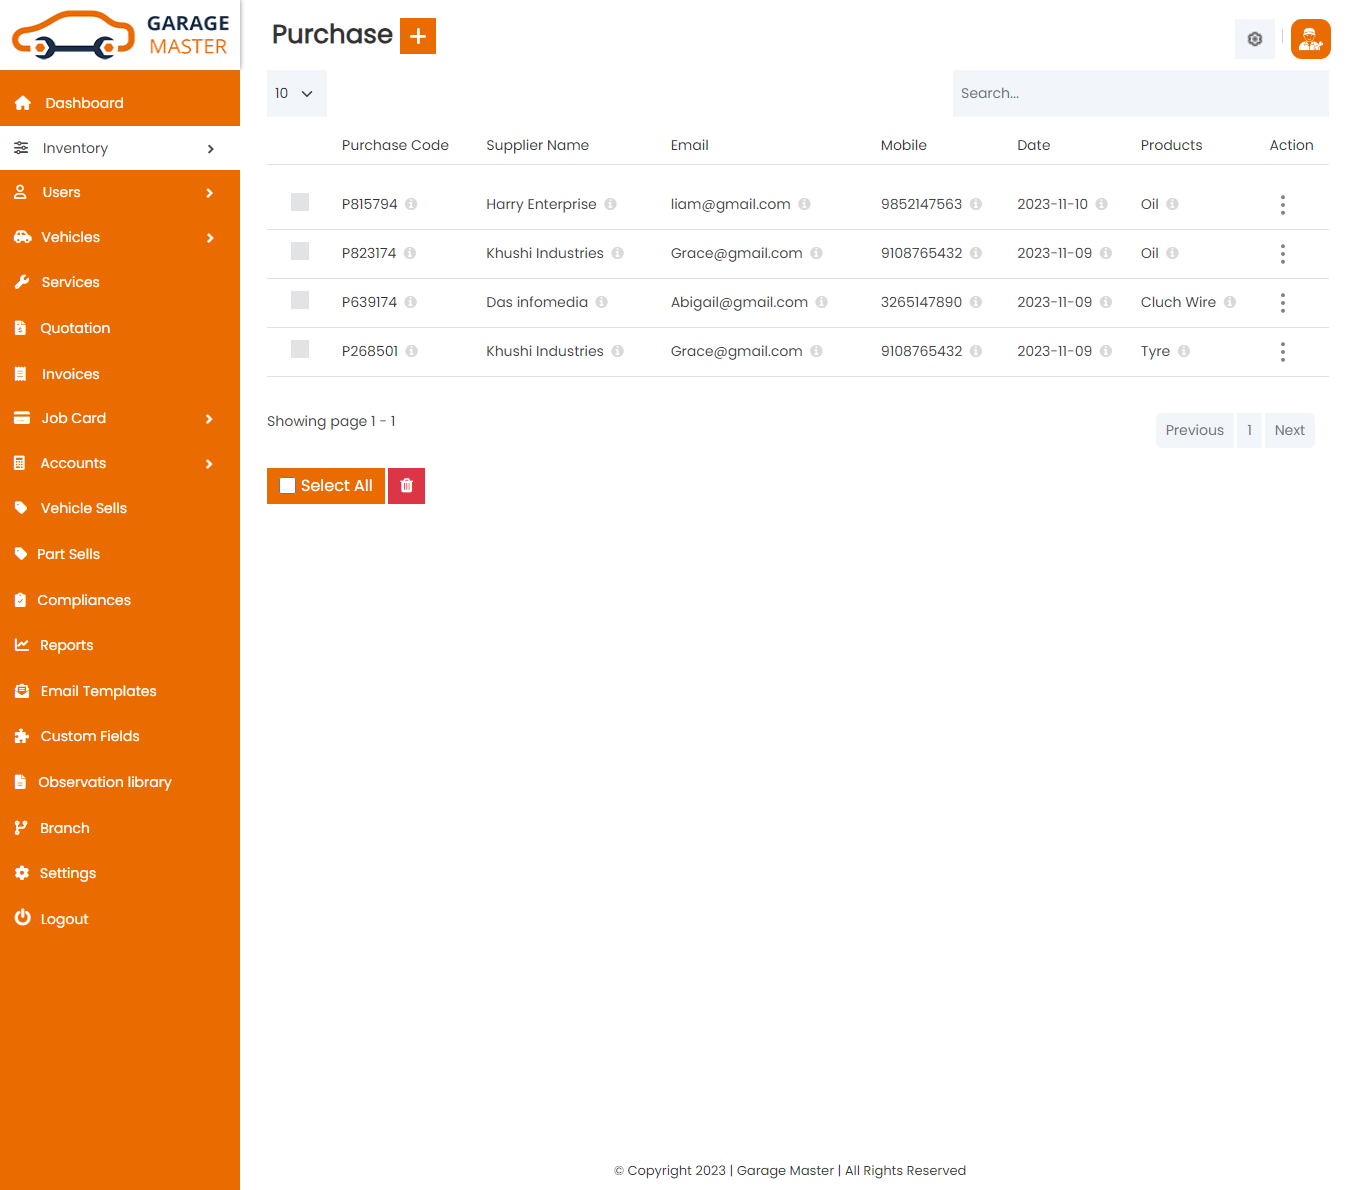The width and height of the screenshot is (1366, 1190).
Task: Click the orange add purchase plus icon
Action: pyautogui.click(x=418, y=36)
